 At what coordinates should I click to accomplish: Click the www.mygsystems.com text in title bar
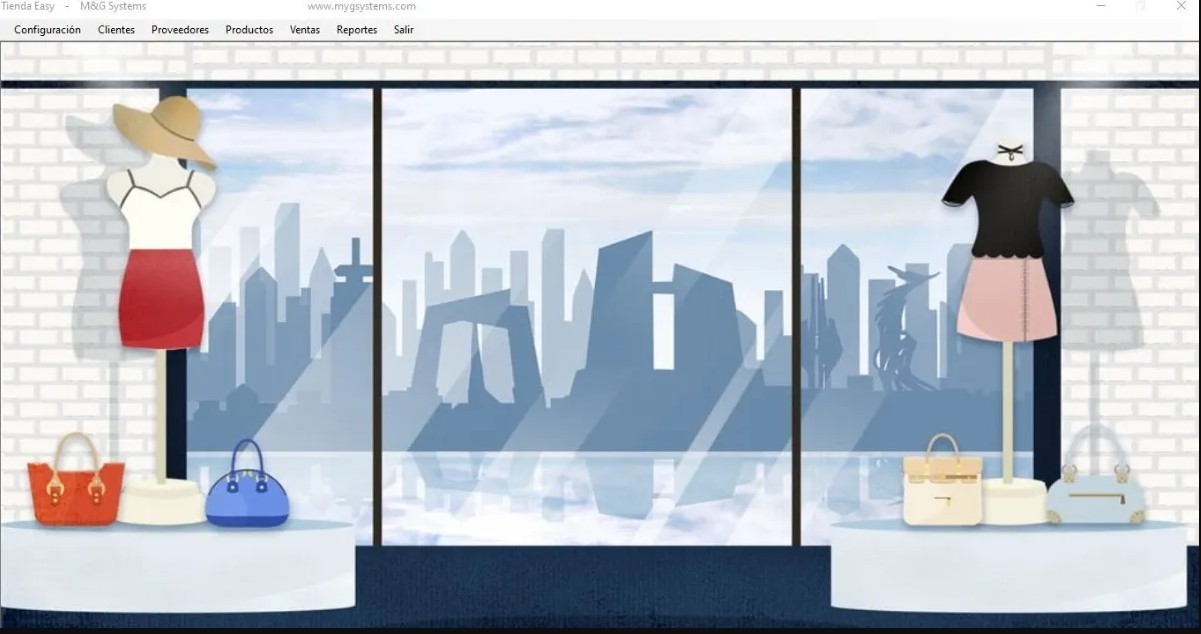click(361, 6)
